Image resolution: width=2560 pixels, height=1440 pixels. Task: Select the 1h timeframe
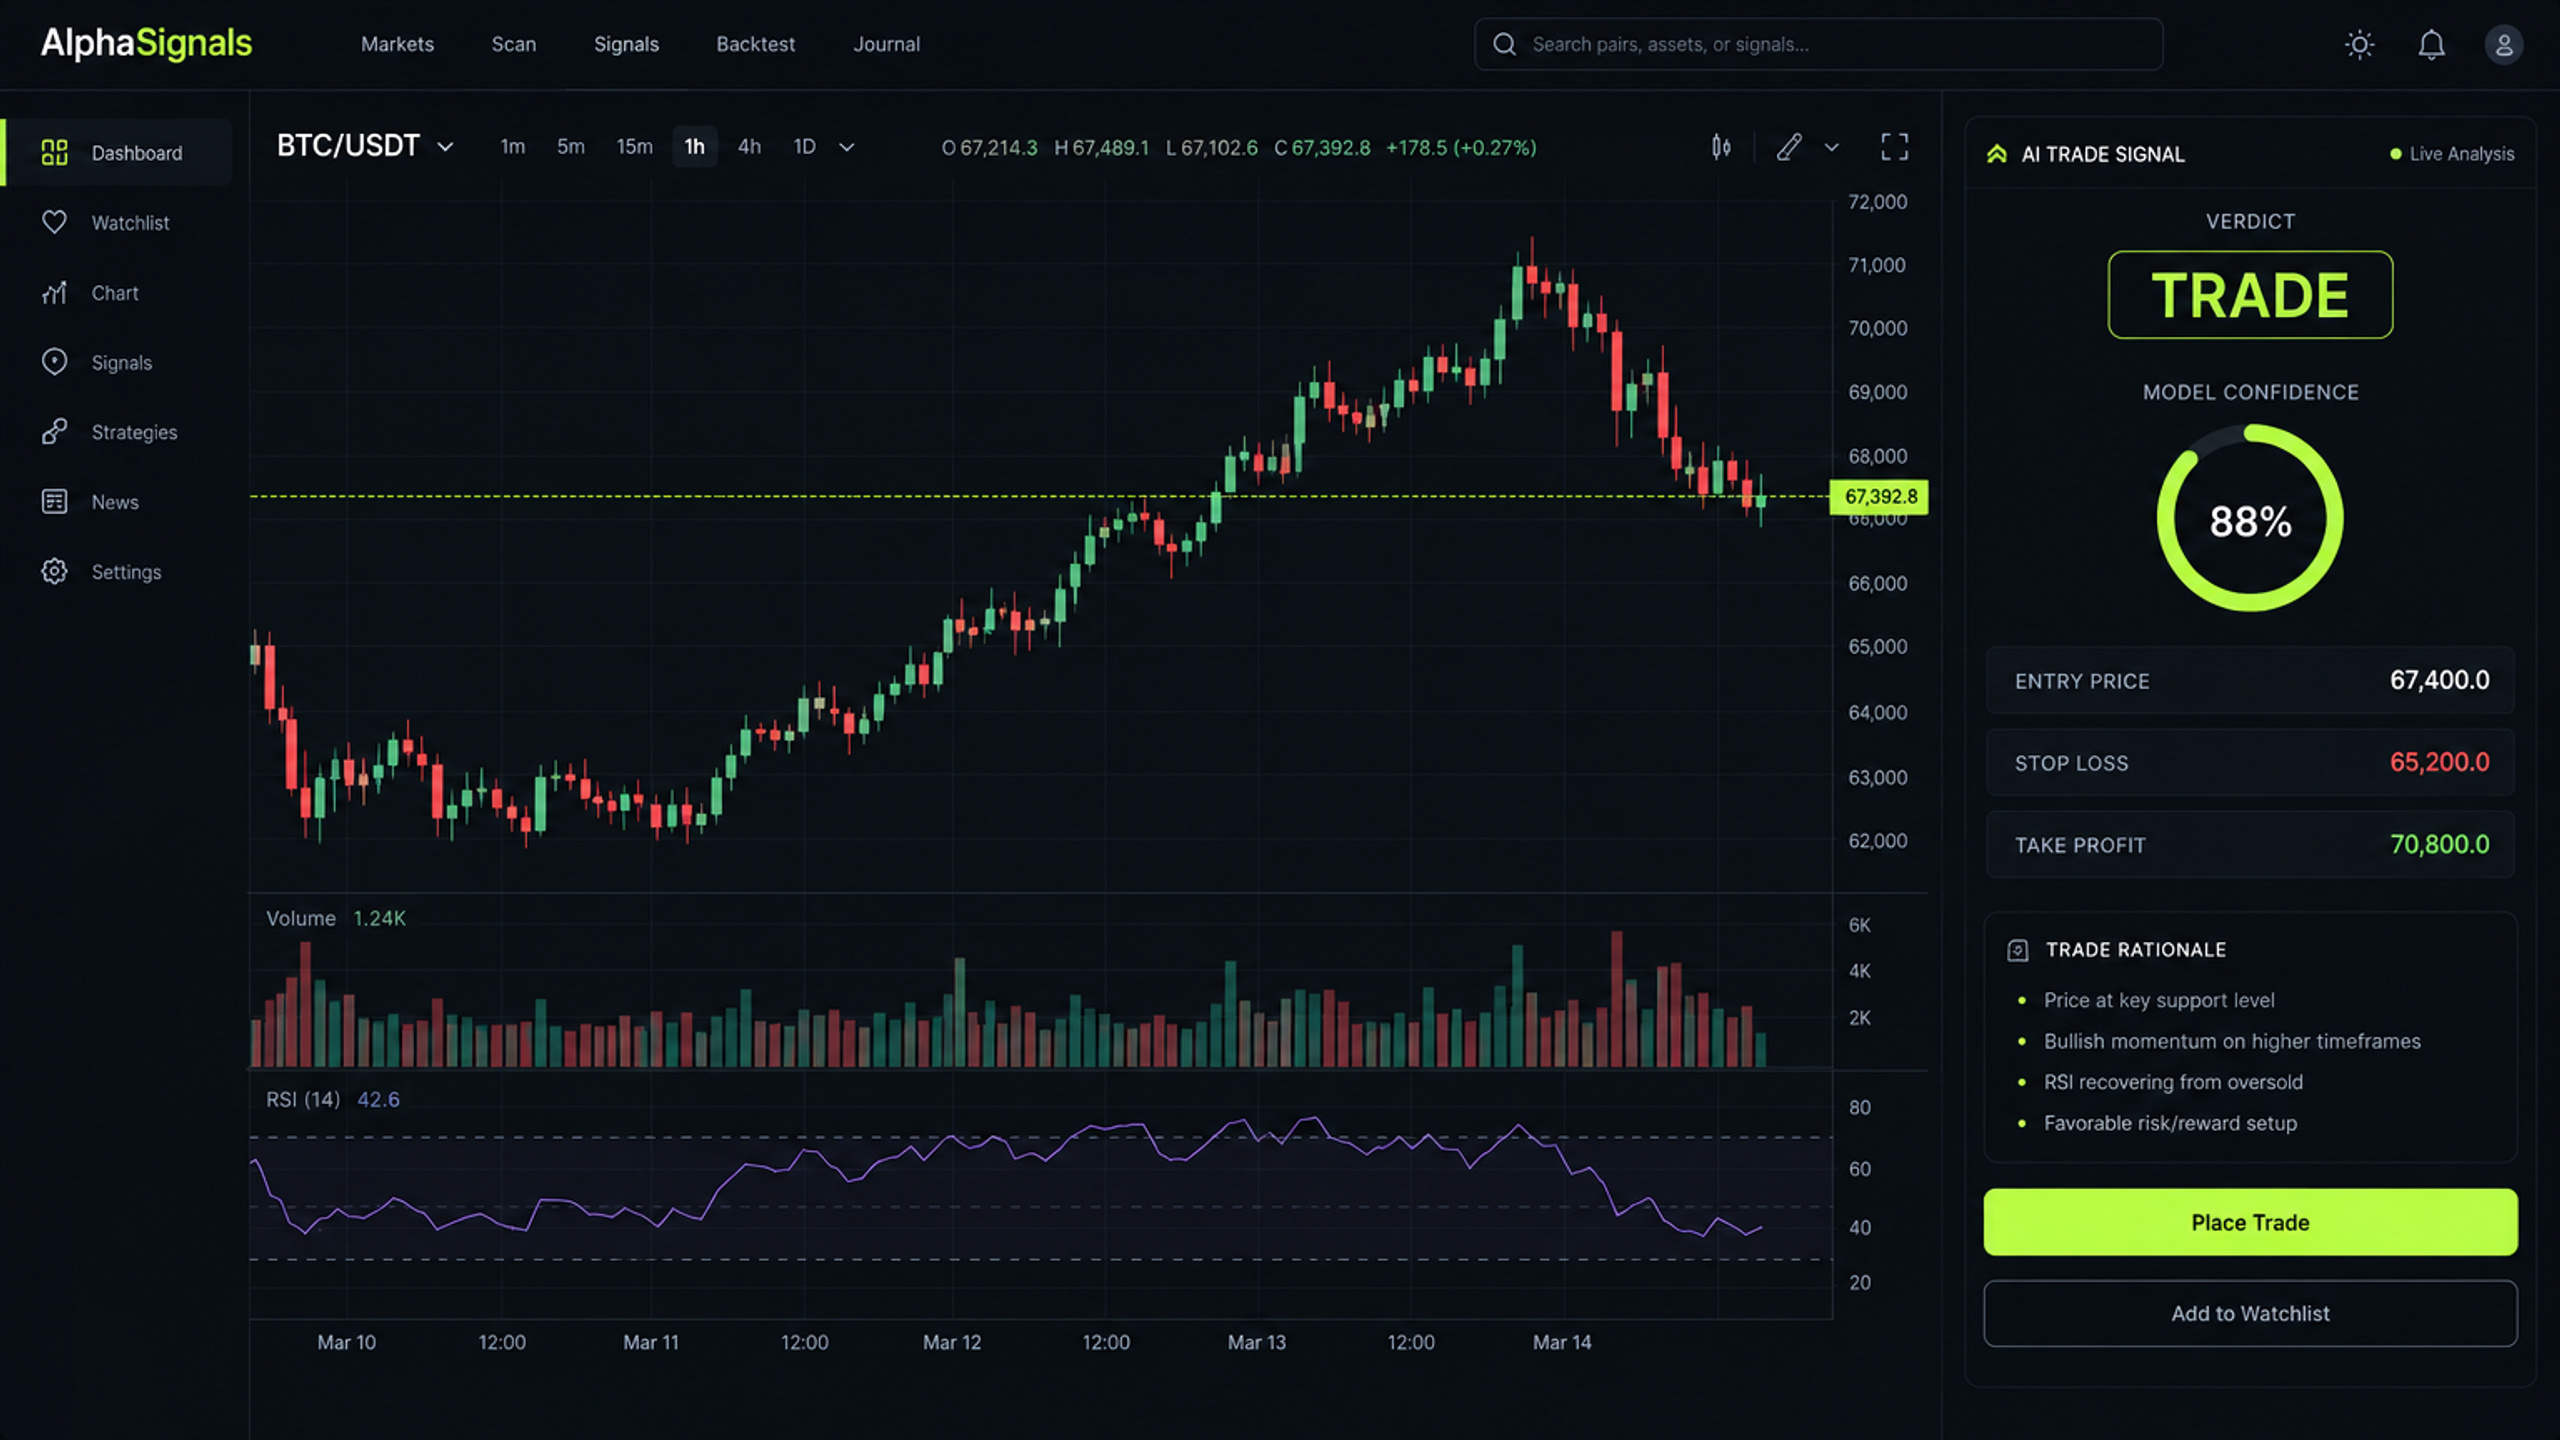[x=694, y=147]
